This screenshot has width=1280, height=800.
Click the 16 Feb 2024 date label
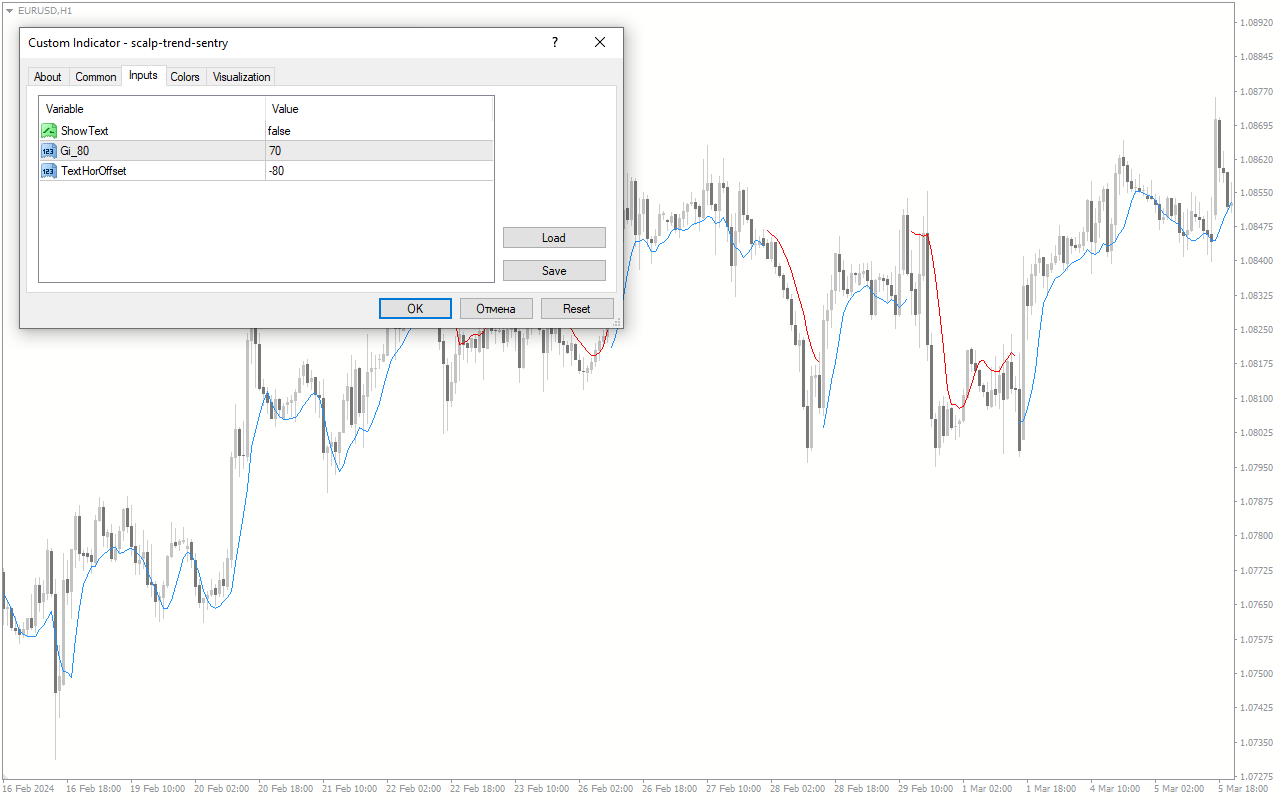point(30,789)
